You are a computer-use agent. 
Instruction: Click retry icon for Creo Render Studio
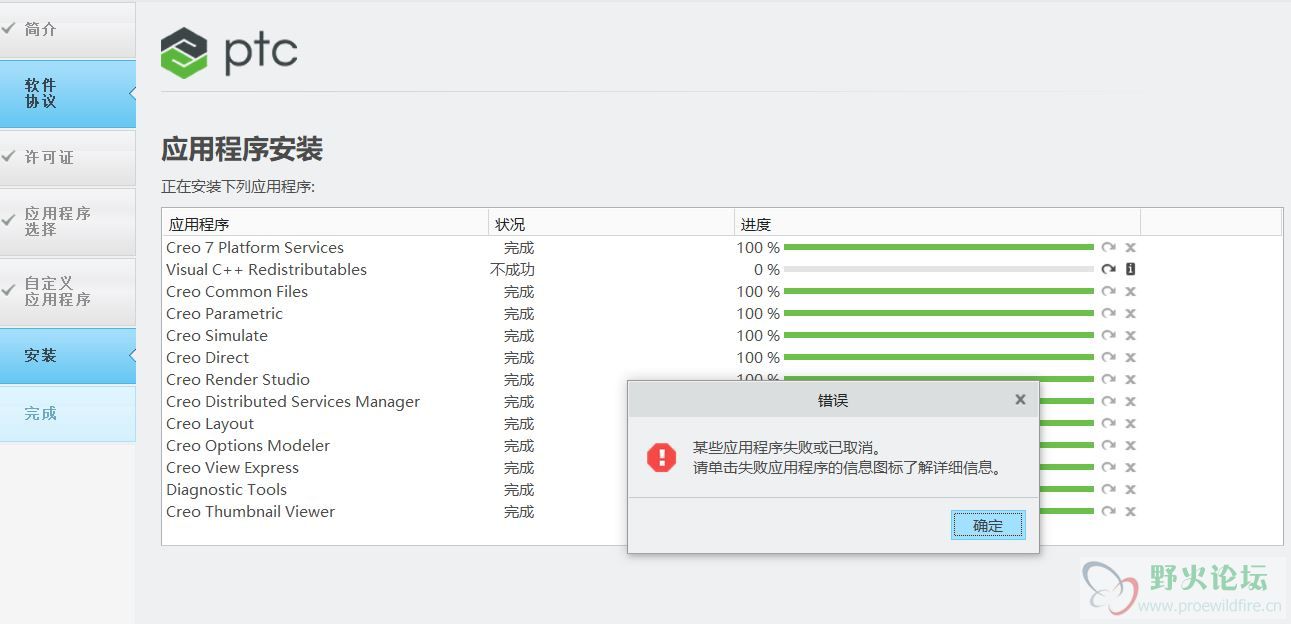(1108, 379)
